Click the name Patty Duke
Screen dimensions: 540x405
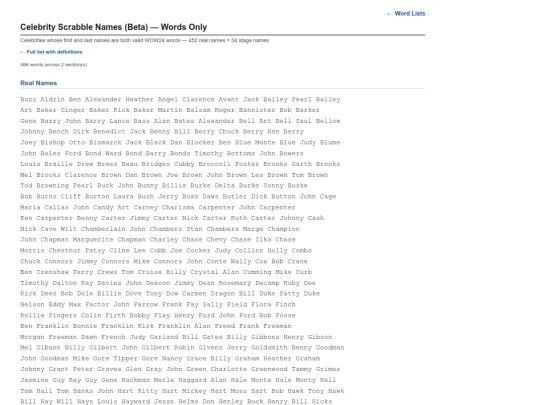click(x=299, y=294)
